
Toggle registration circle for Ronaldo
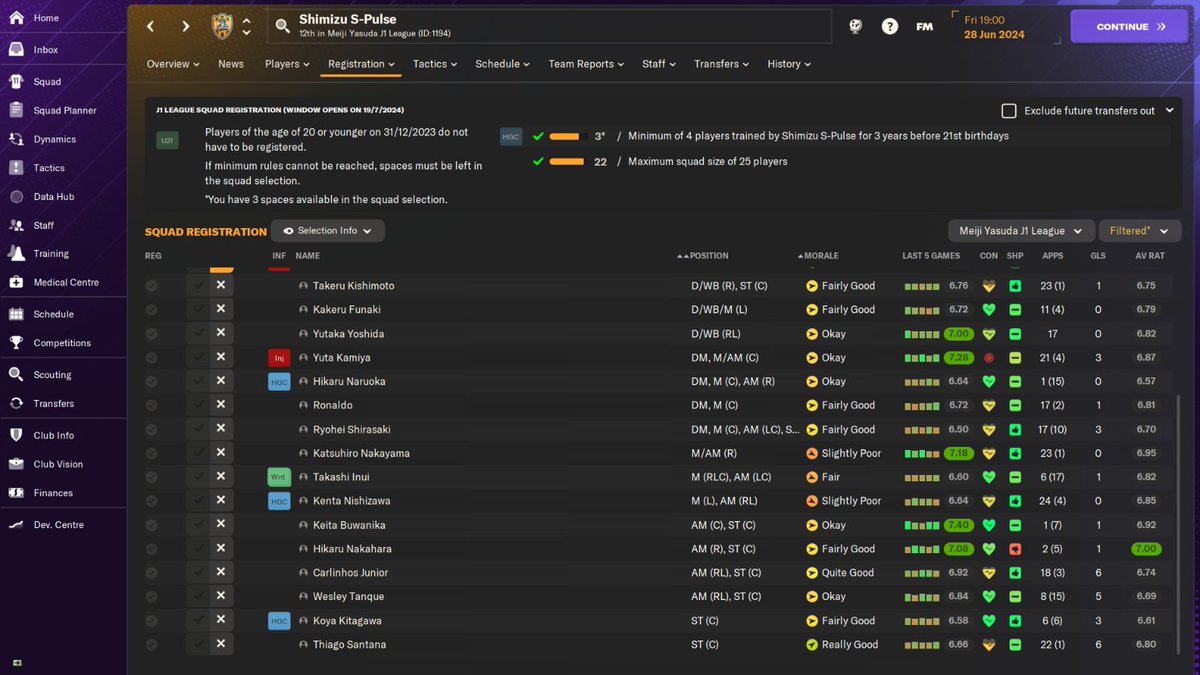point(151,405)
